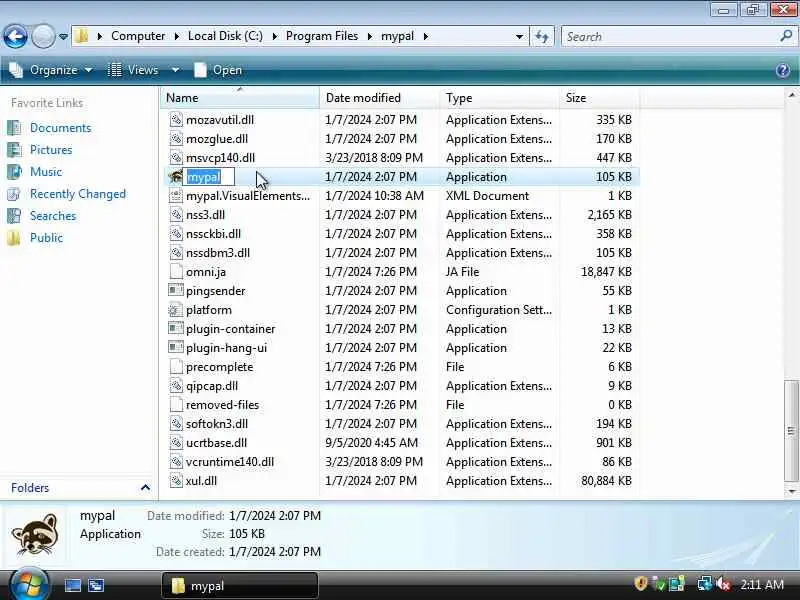Click large raccoon preview in details pane
800x600 pixels.
35,534
